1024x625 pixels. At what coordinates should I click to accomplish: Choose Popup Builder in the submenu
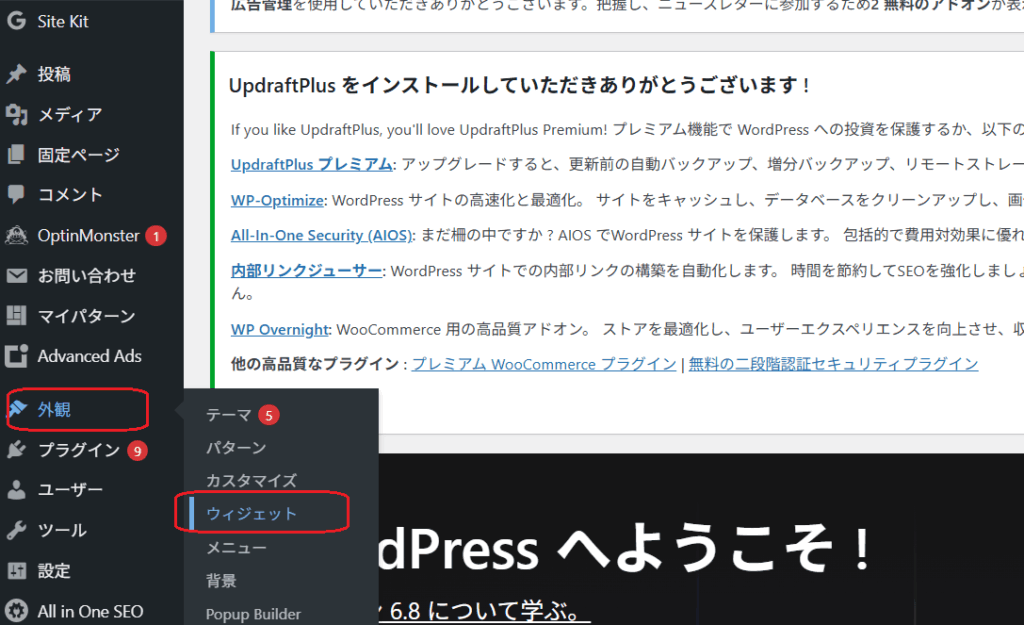[x=253, y=614]
